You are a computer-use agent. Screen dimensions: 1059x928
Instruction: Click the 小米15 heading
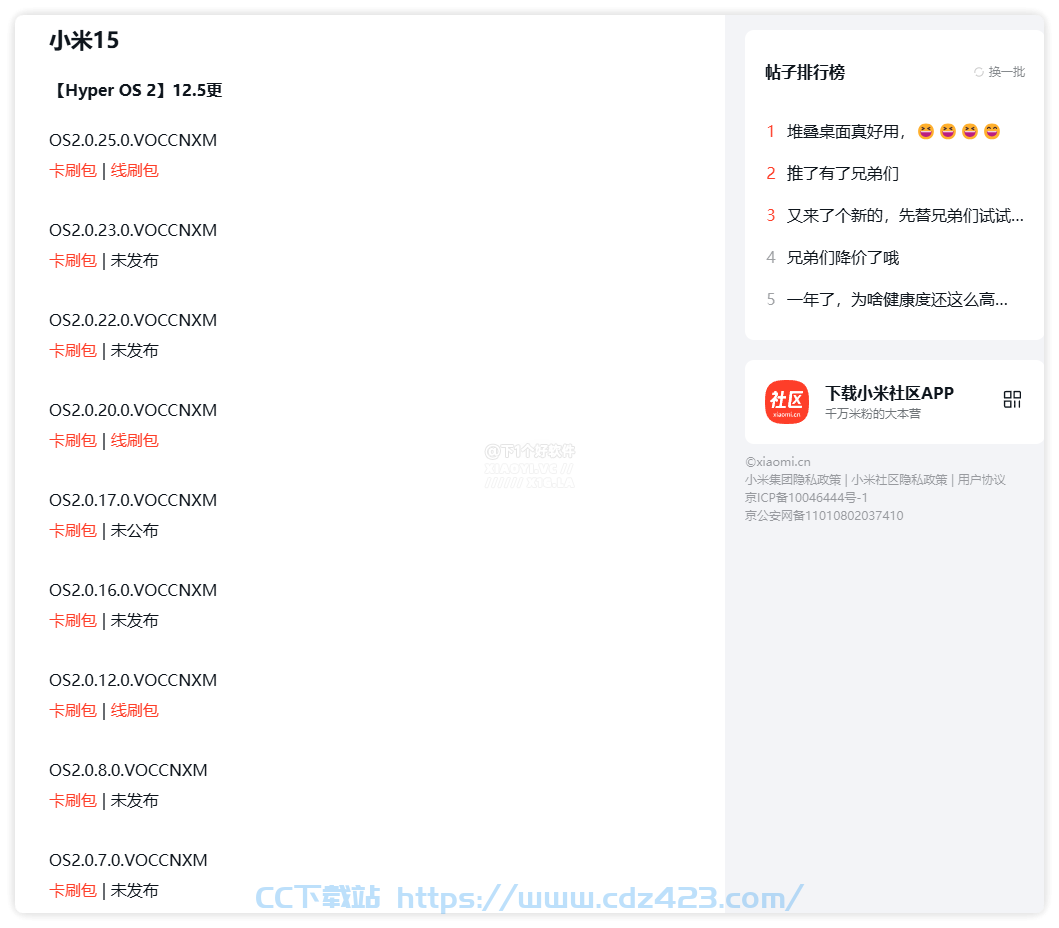pos(84,41)
